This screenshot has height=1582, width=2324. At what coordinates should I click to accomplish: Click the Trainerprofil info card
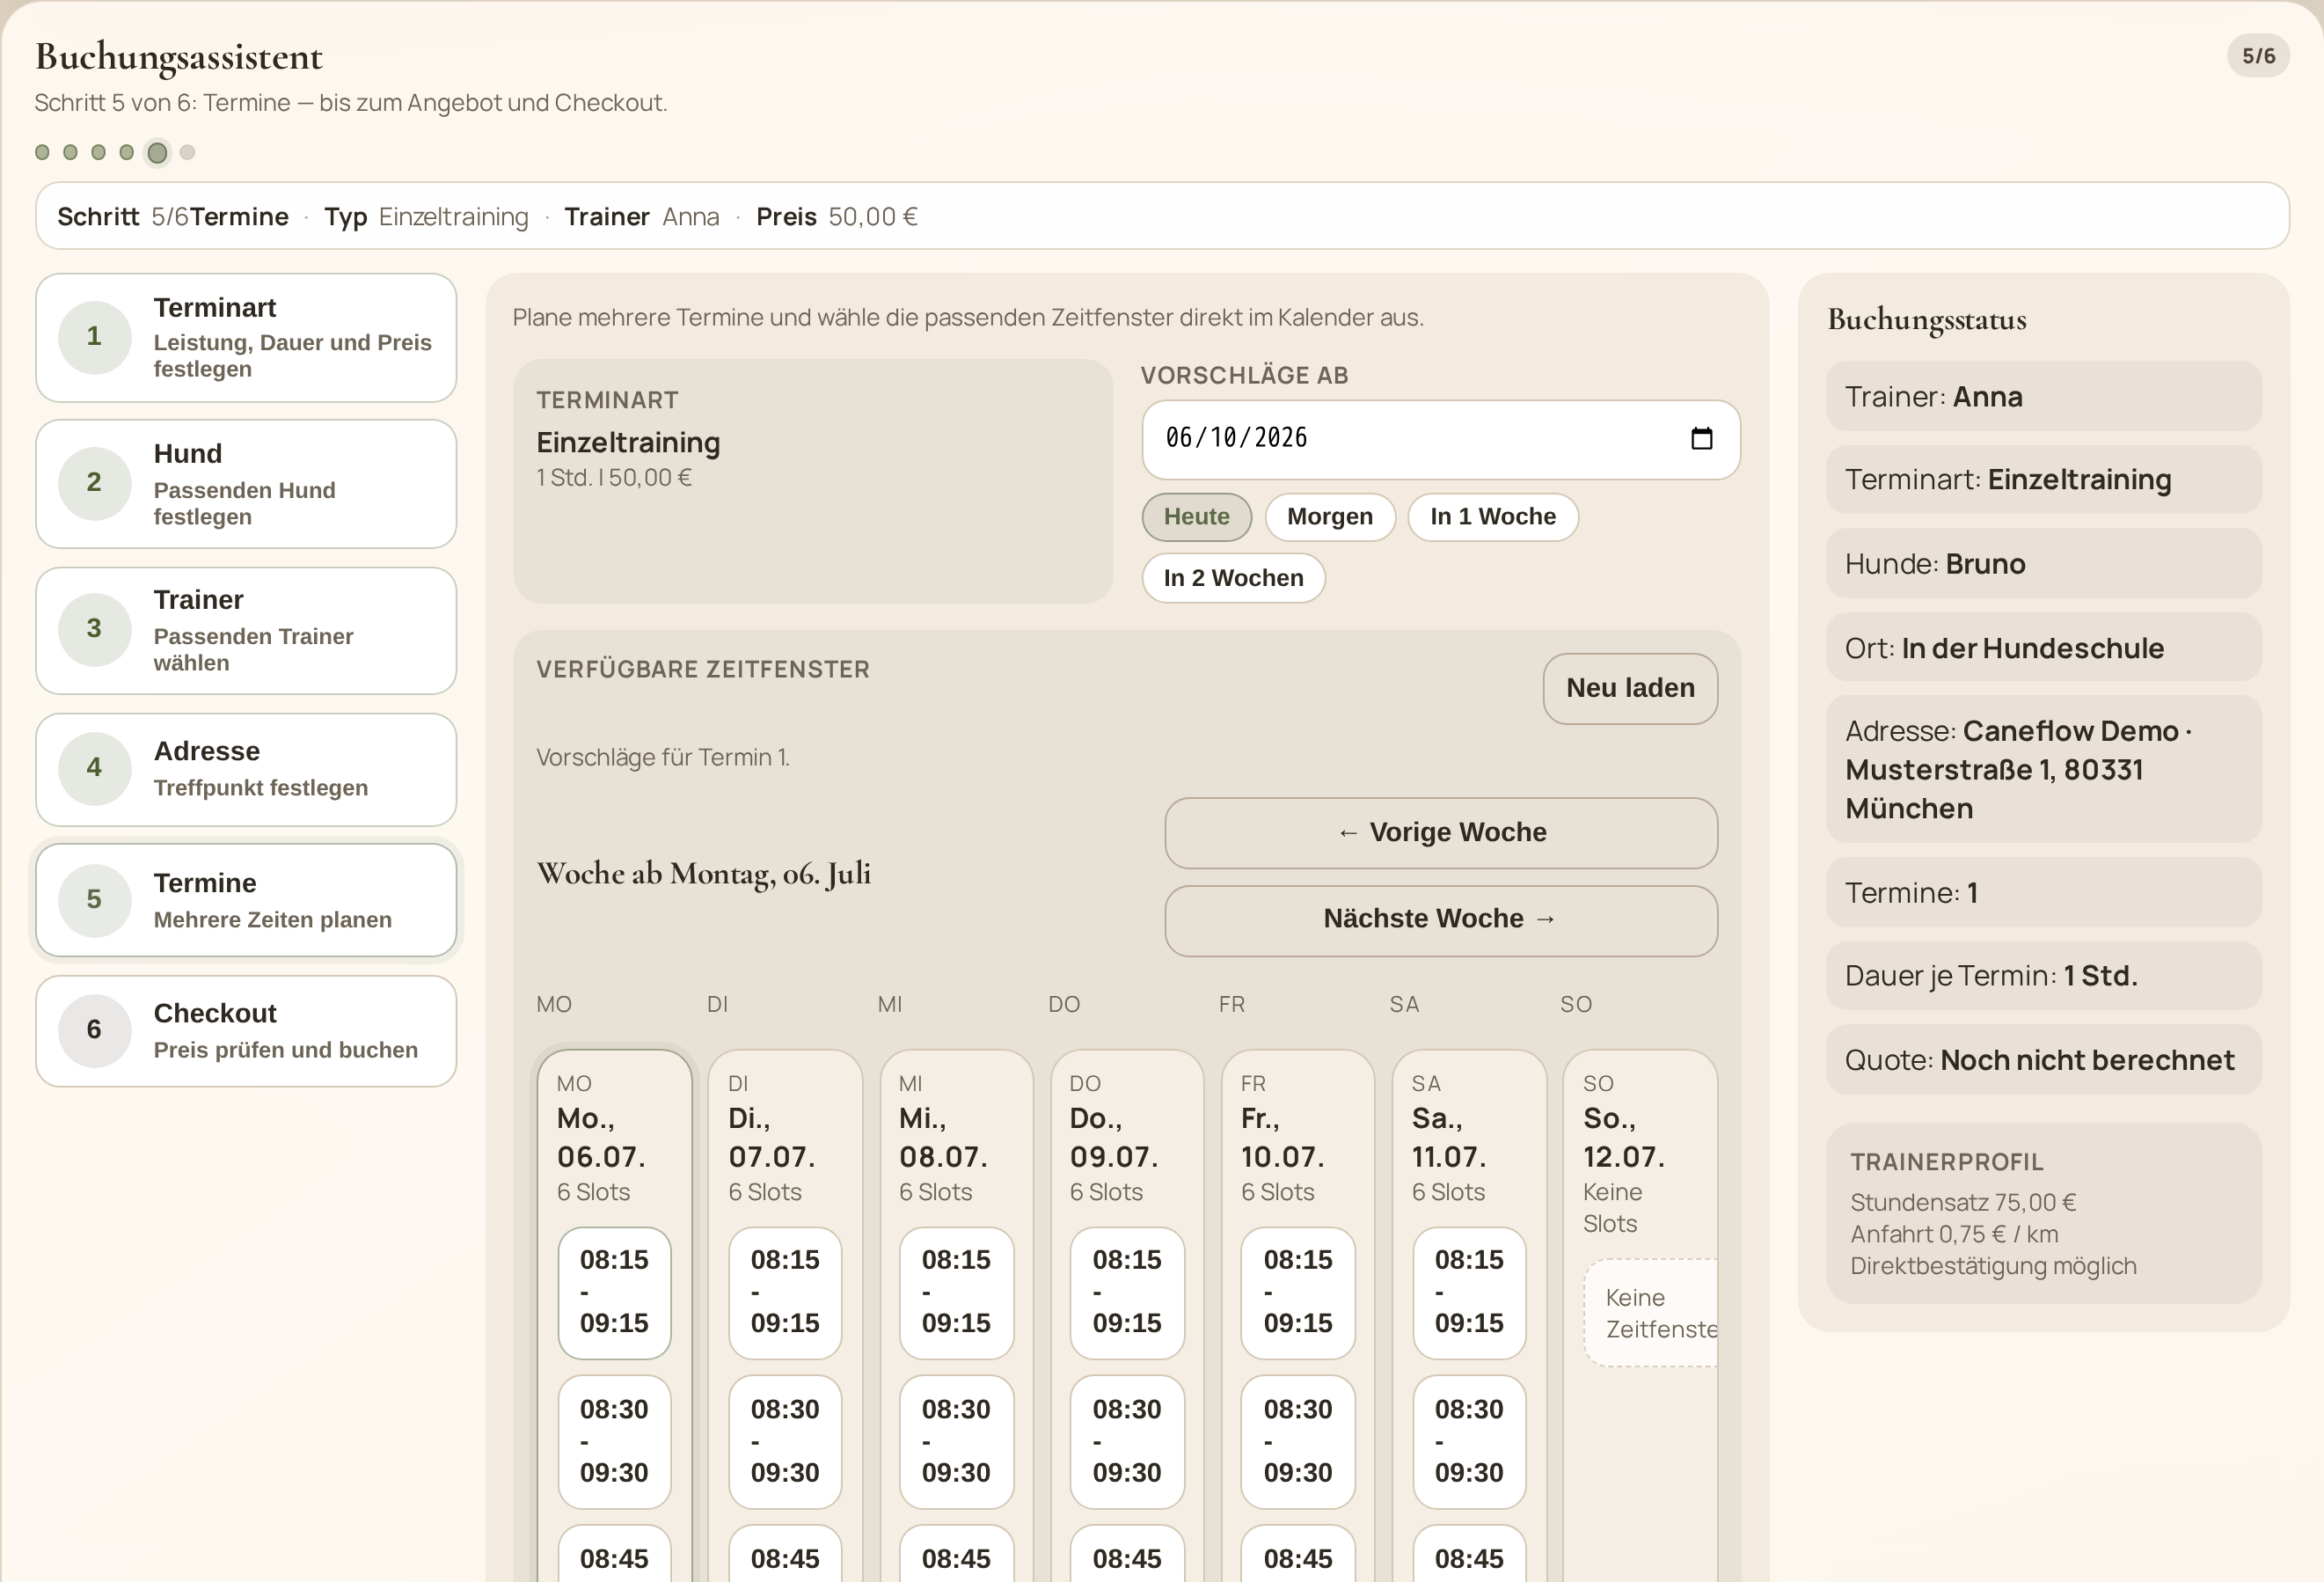tap(2043, 1213)
